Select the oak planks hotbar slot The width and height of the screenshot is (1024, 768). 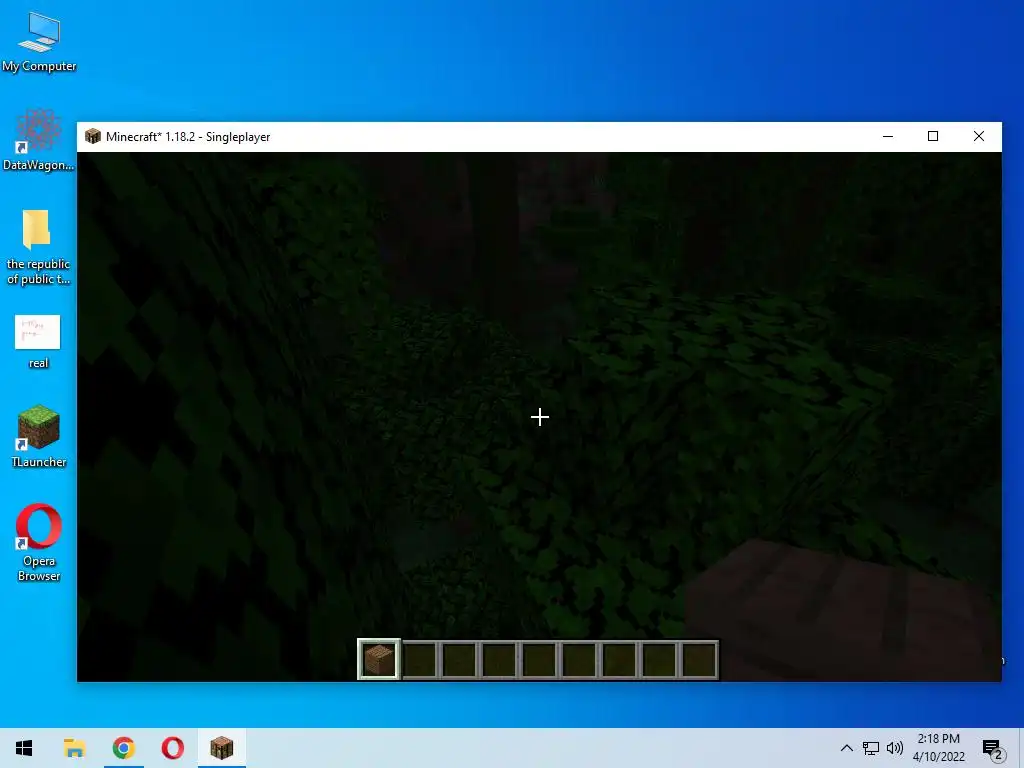379,660
